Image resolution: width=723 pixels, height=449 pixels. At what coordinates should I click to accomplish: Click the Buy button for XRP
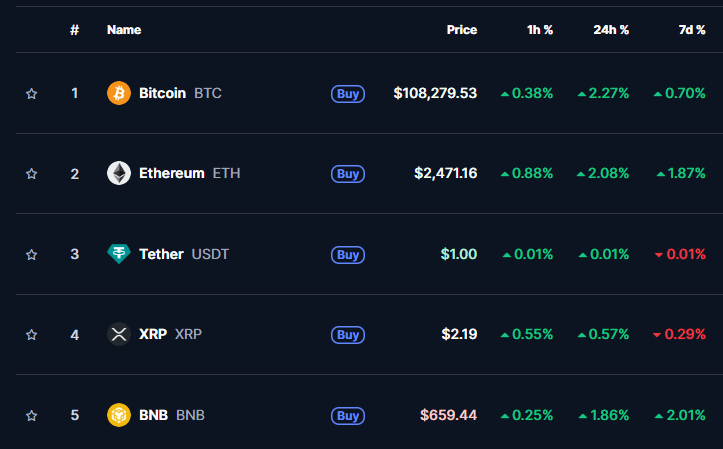[348, 335]
